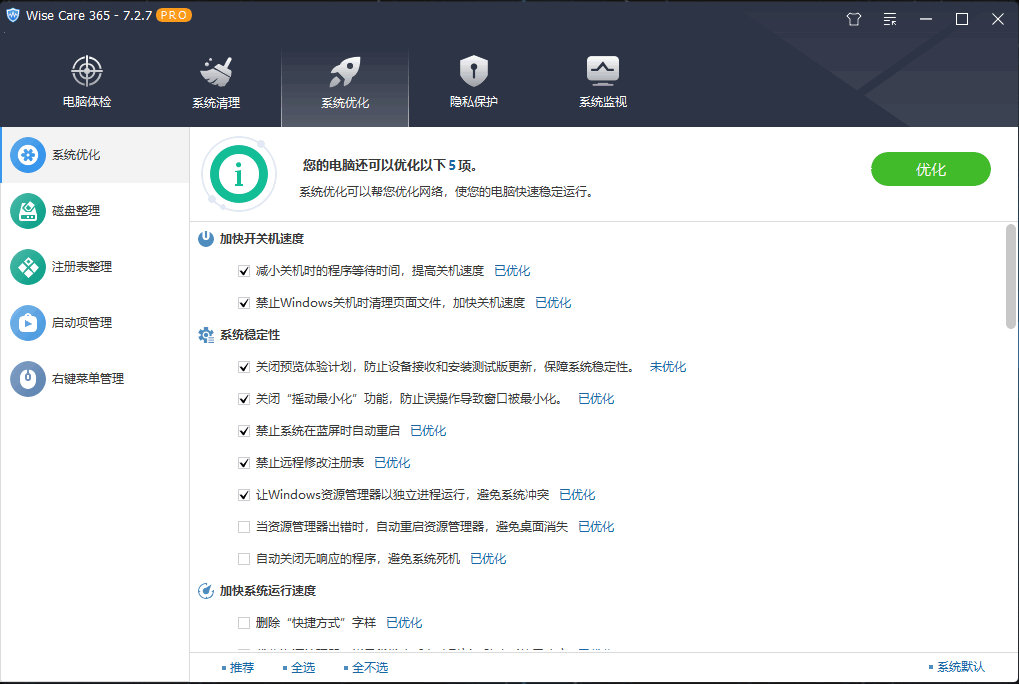
Task: Check auto-restart Explorer on error option
Action: [244, 526]
